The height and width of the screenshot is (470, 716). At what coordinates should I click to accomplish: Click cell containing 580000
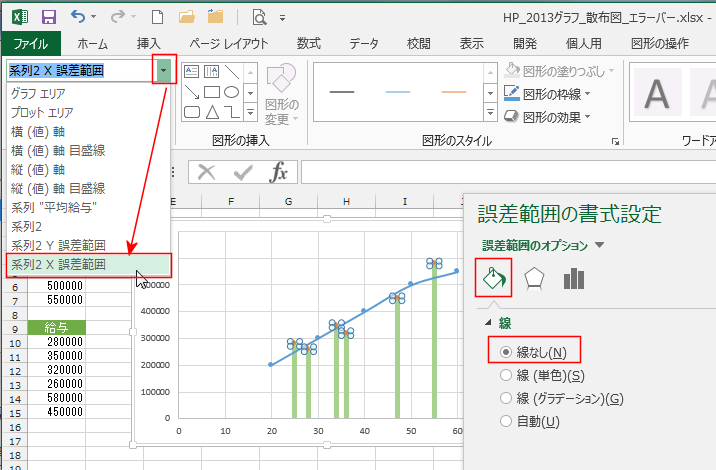(x=57, y=398)
